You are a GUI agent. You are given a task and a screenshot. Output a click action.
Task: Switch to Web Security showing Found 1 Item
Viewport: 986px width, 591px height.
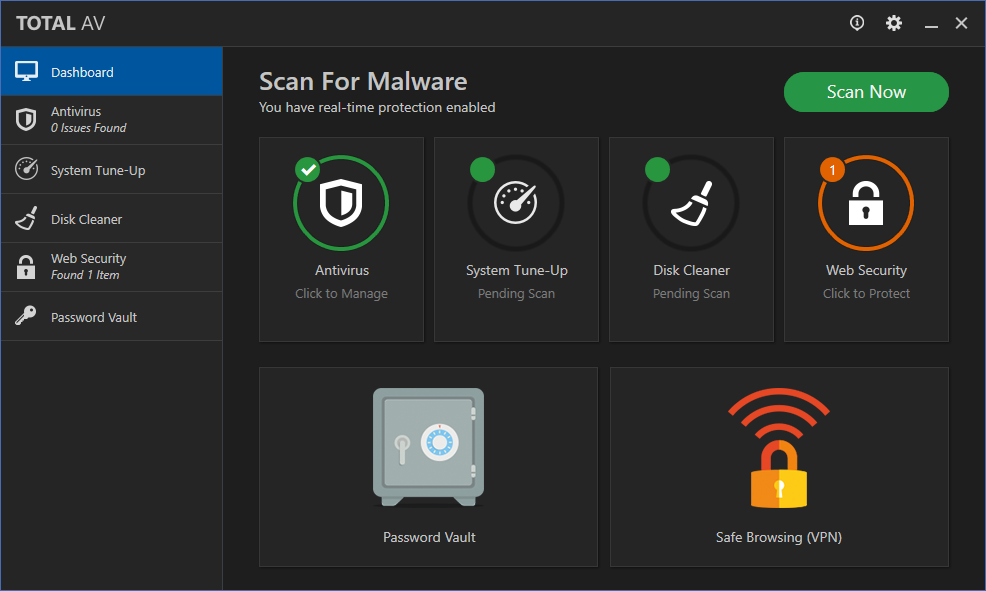[88, 266]
